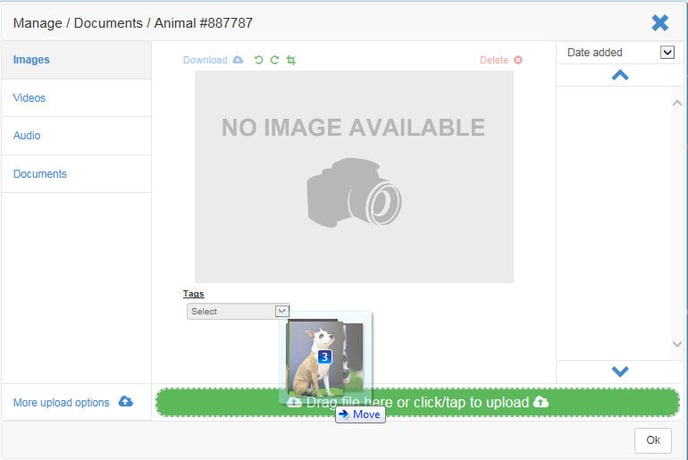Click the Download link text
The height and width of the screenshot is (460, 688).
(x=205, y=60)
